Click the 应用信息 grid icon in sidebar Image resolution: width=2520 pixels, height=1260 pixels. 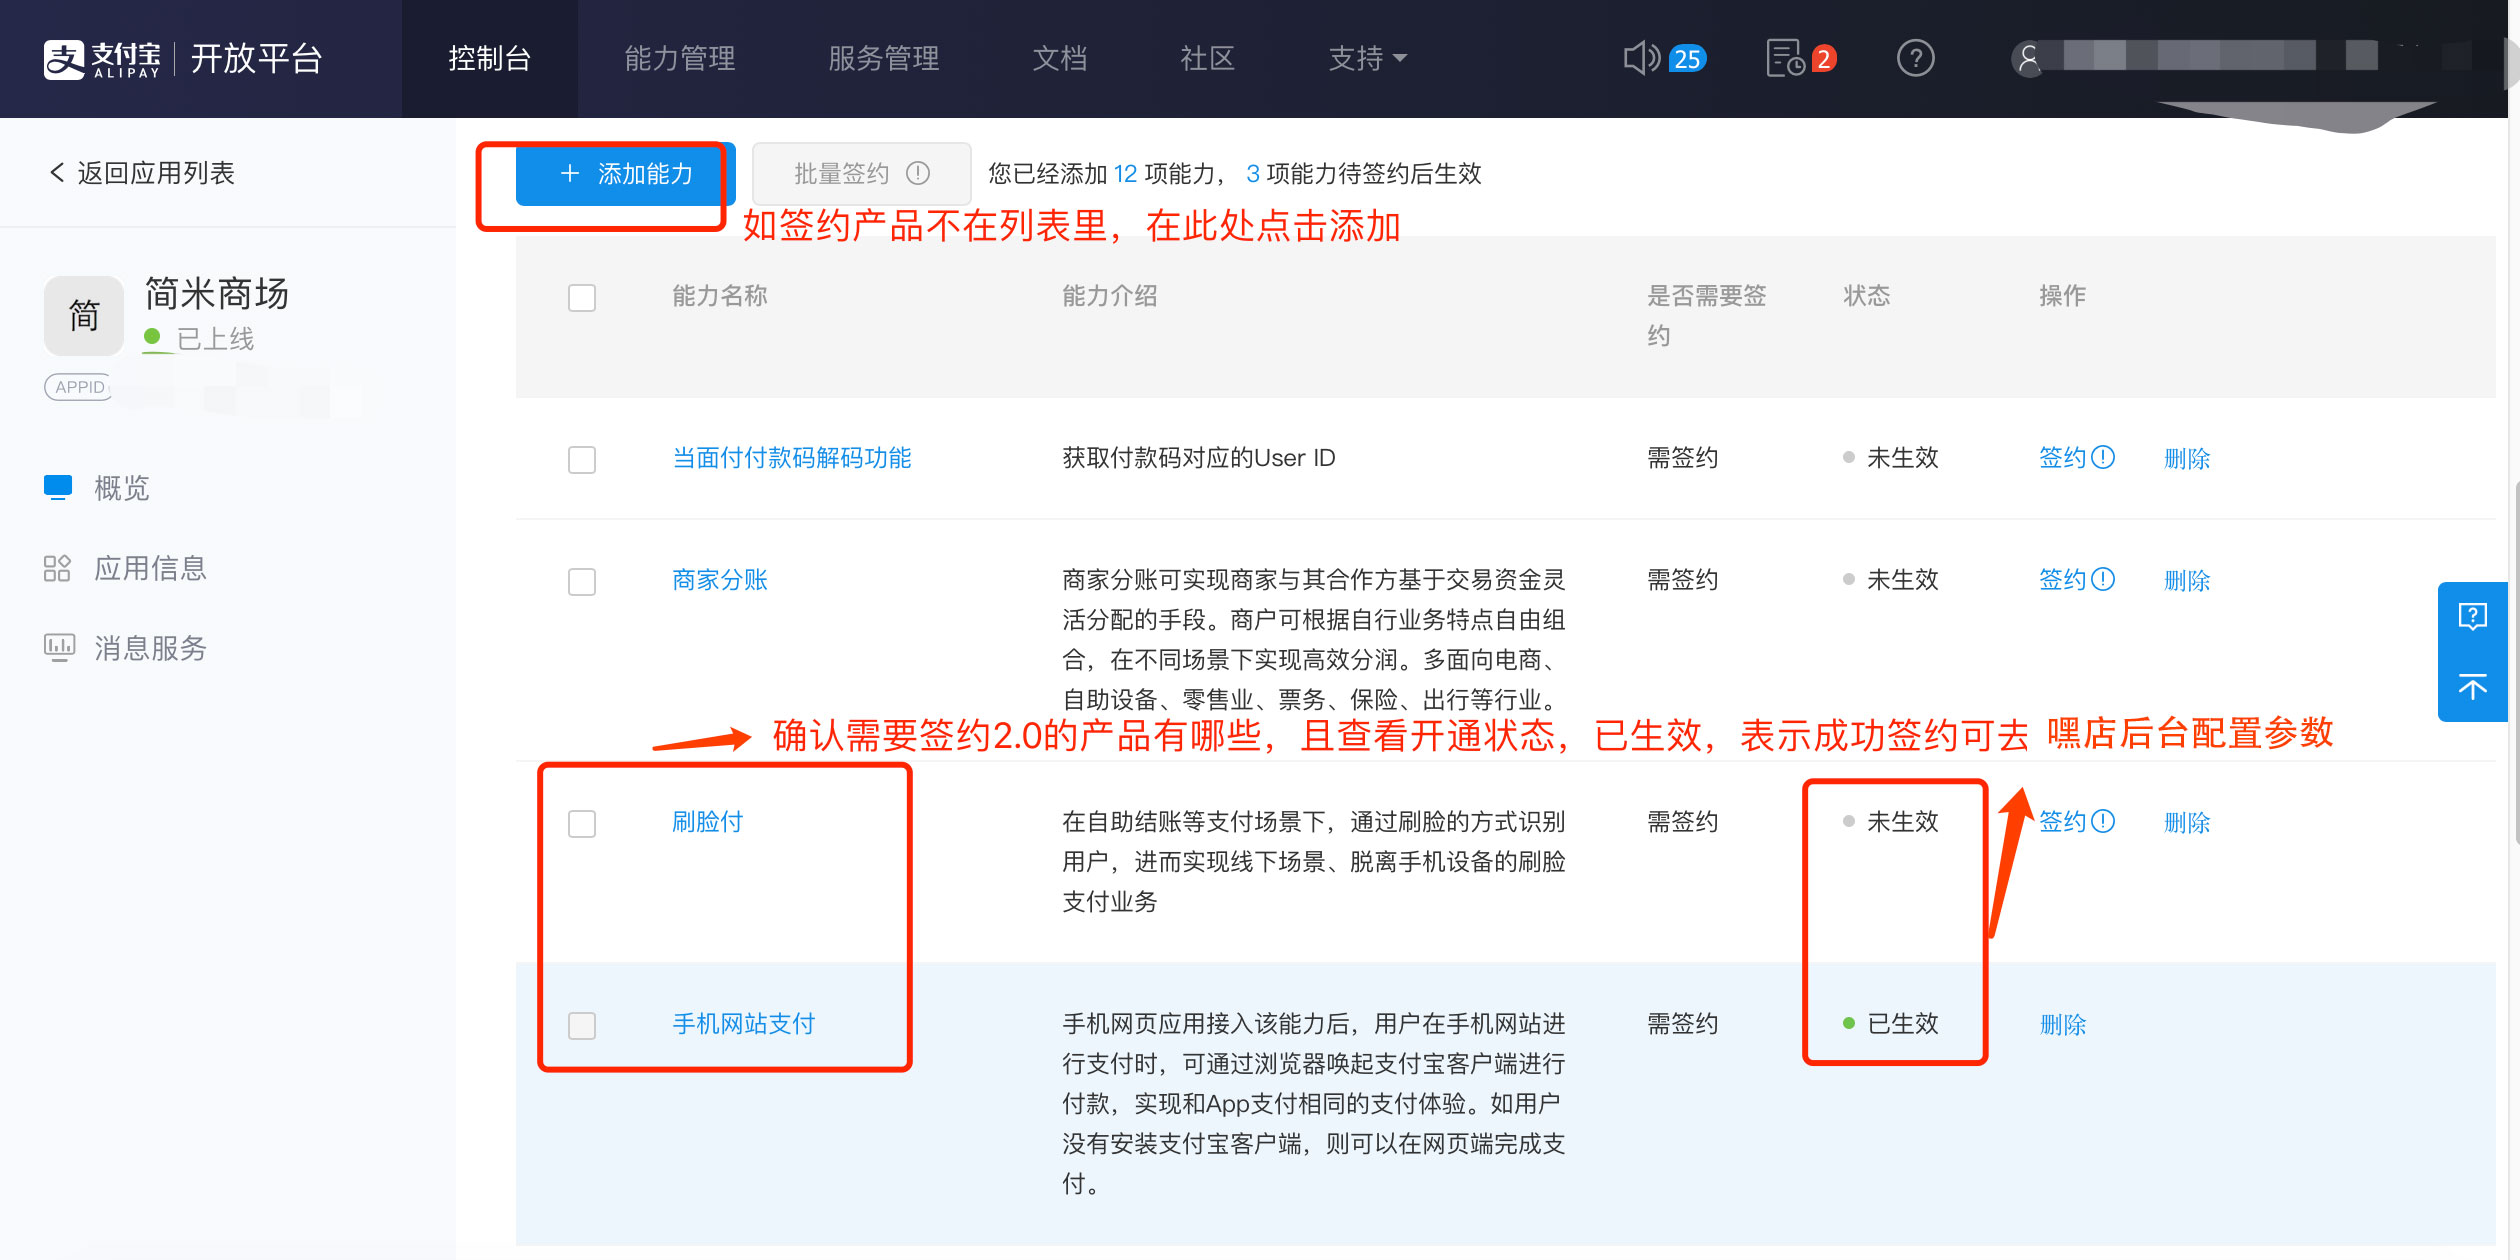click(58, 568)
